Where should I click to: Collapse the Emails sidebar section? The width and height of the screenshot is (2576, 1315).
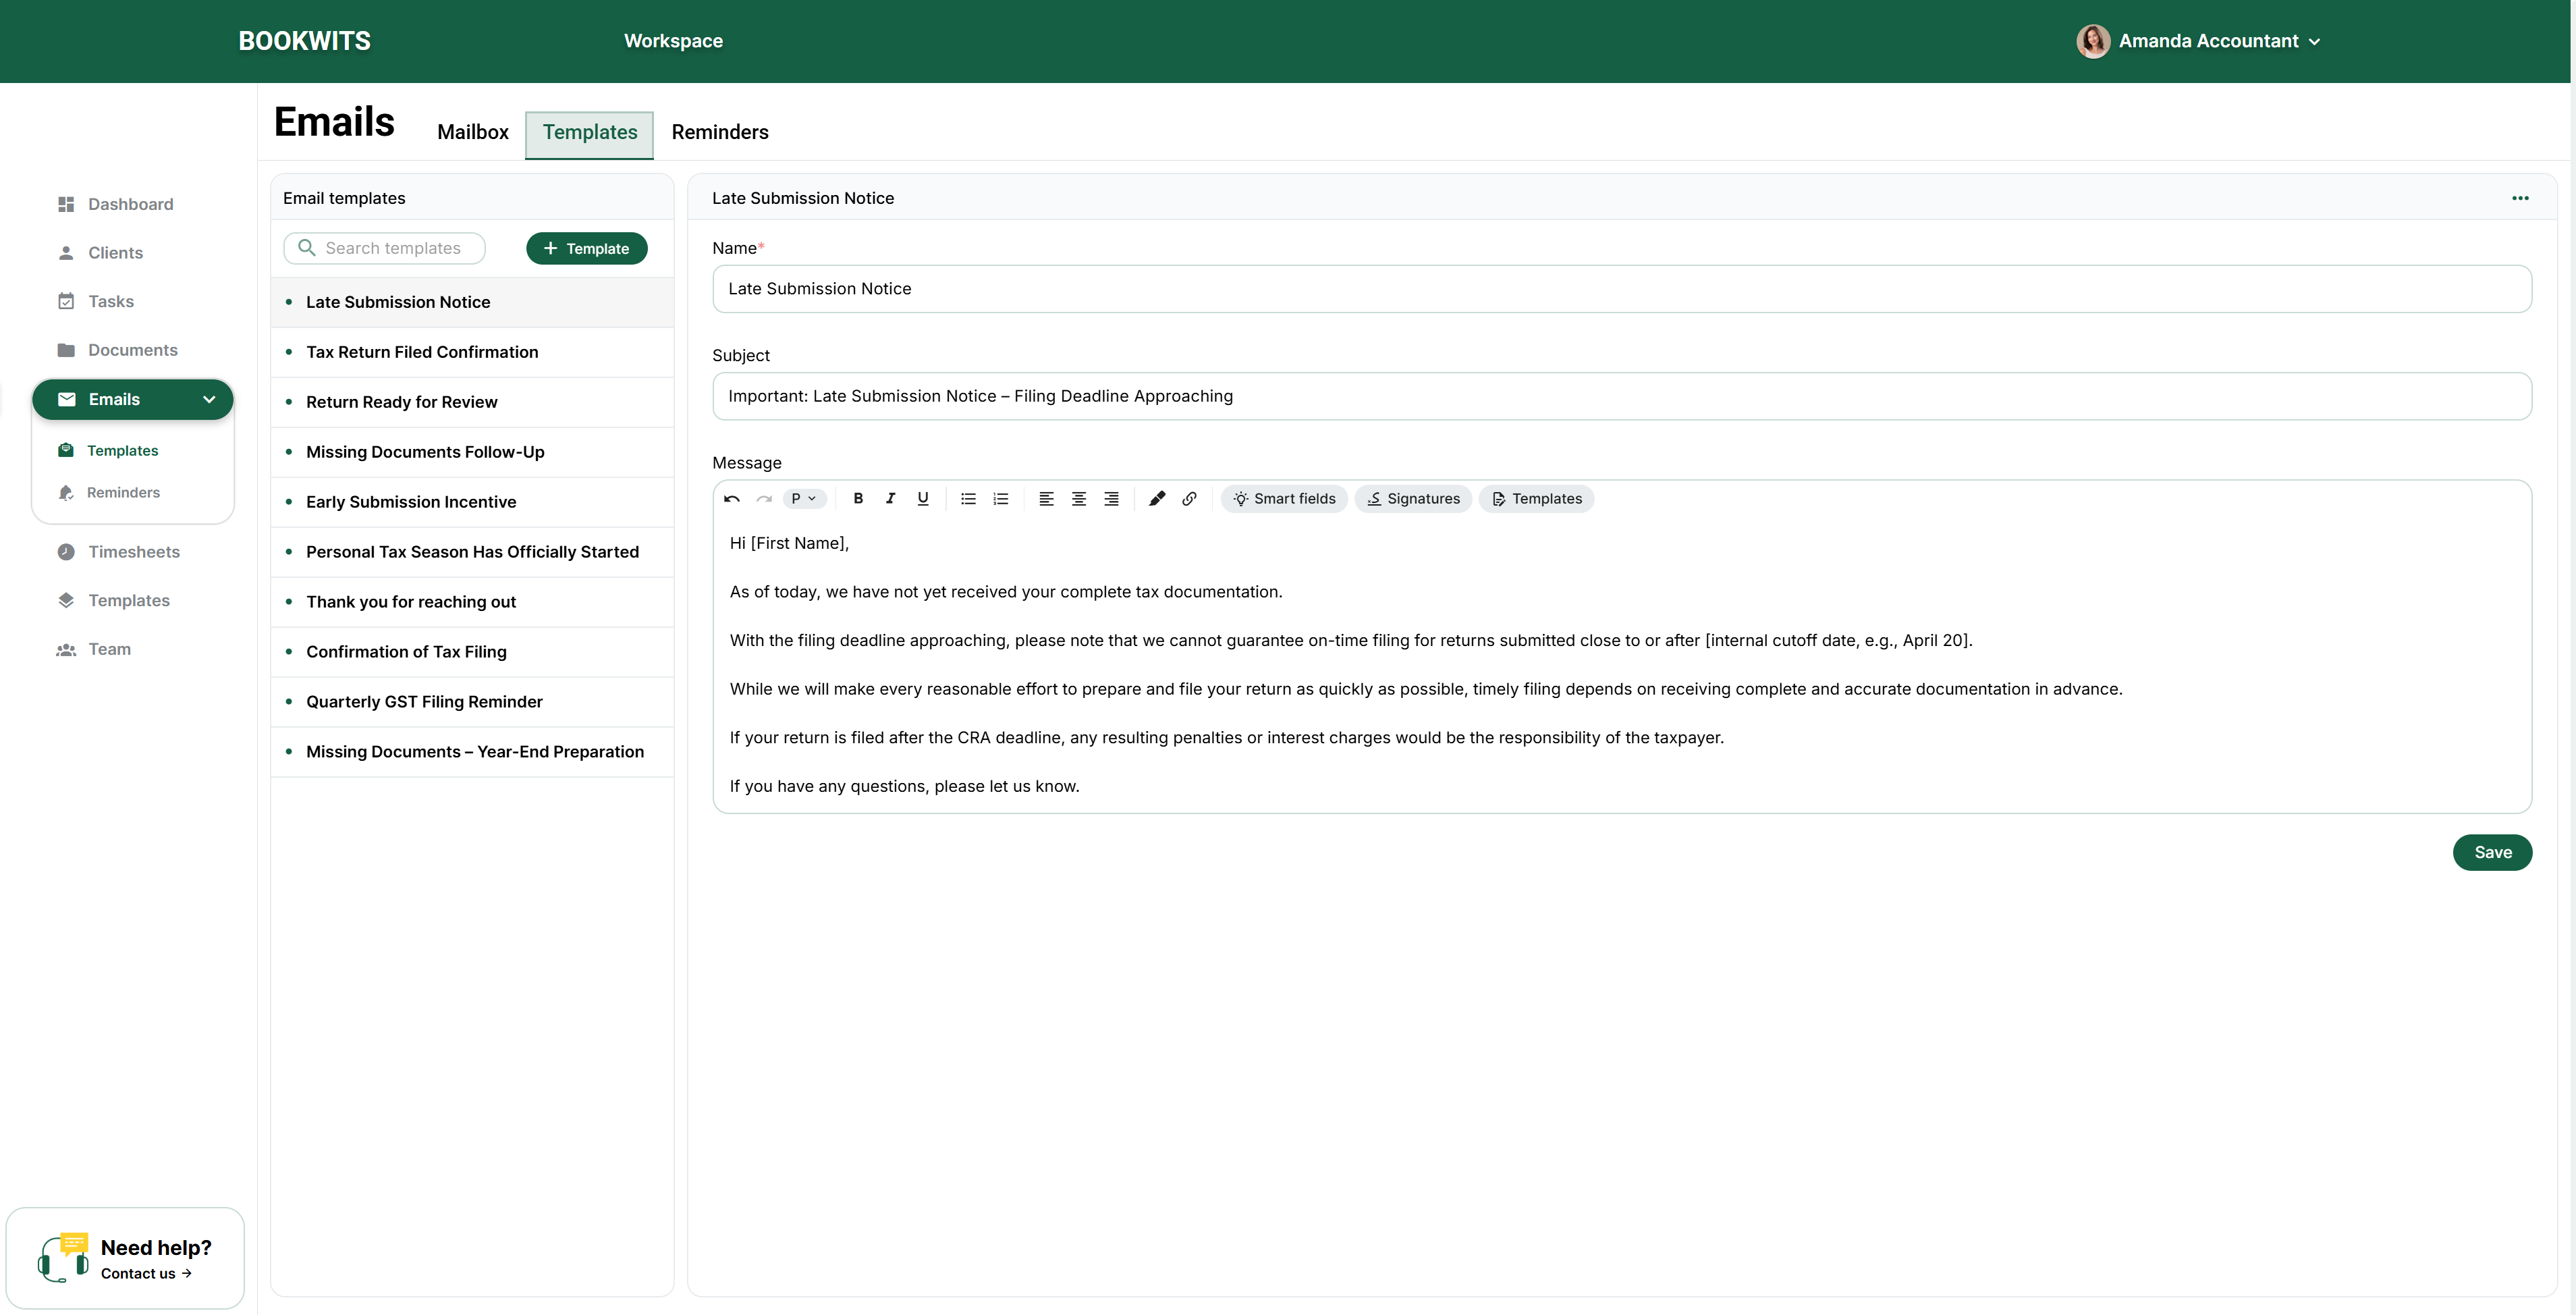coord(209,400)
